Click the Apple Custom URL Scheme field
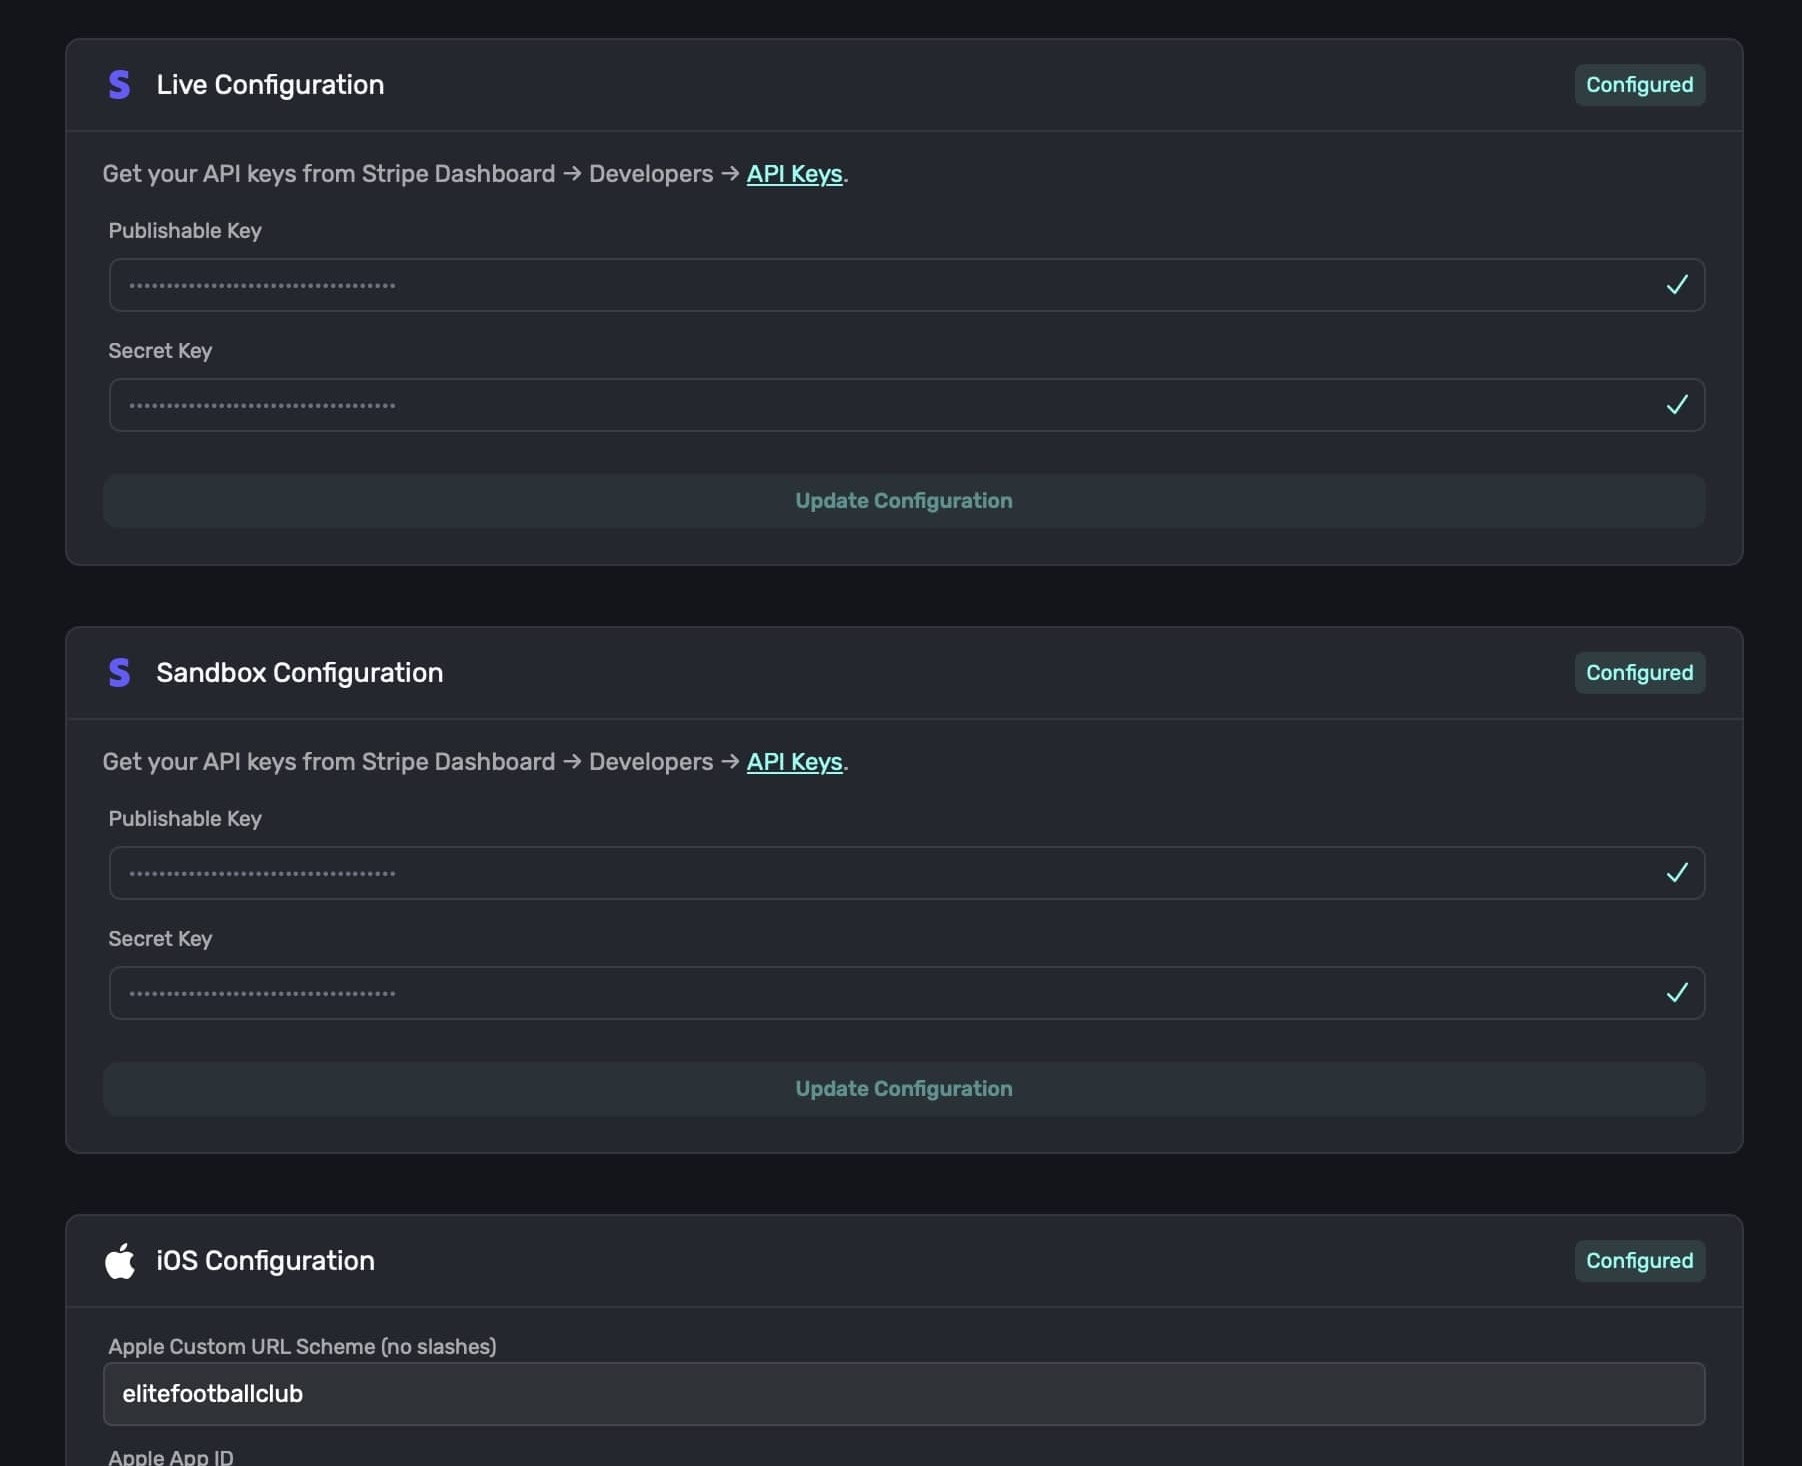 coord(903,1394)
